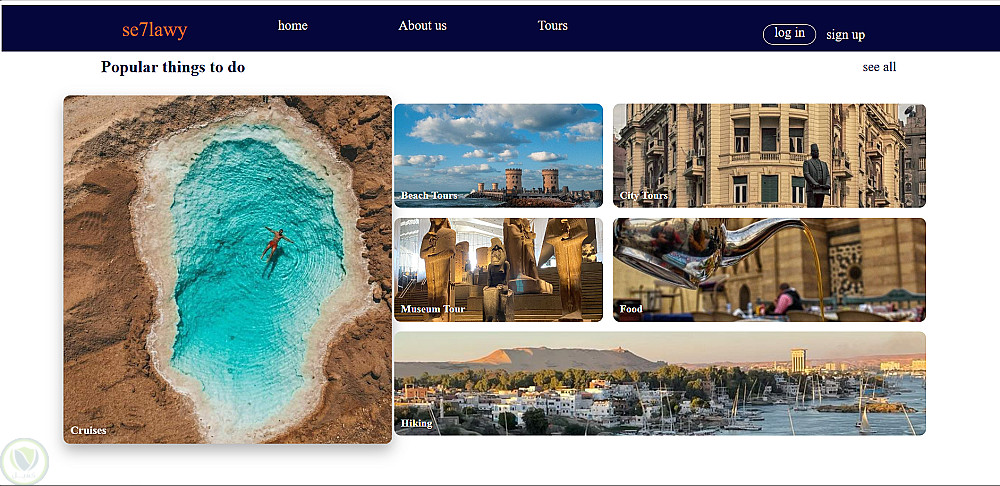Screen dimensions: 1000x486
Task: Open the Hiking river panorama card
Action: tap(659, 383)
